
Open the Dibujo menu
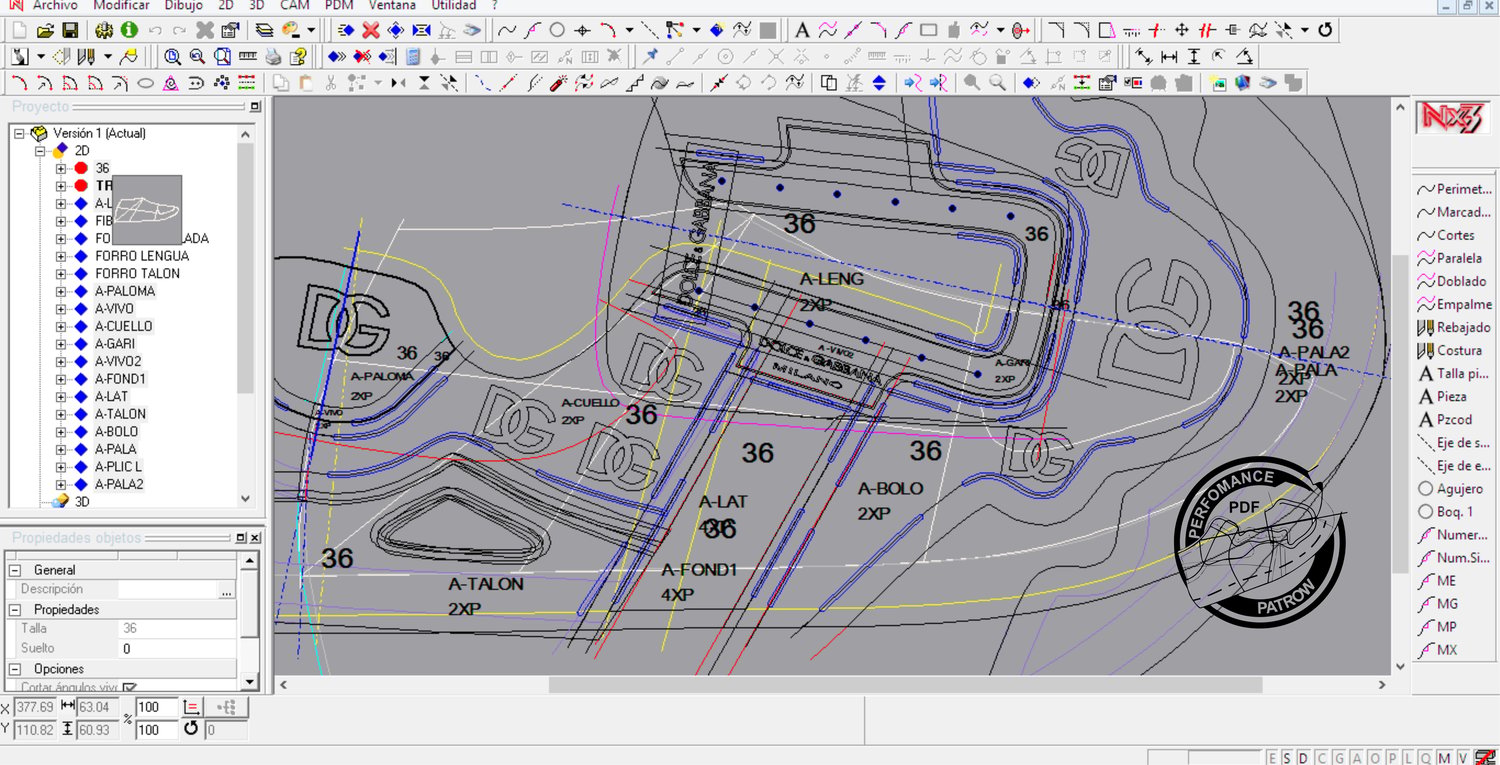point(183,5)
